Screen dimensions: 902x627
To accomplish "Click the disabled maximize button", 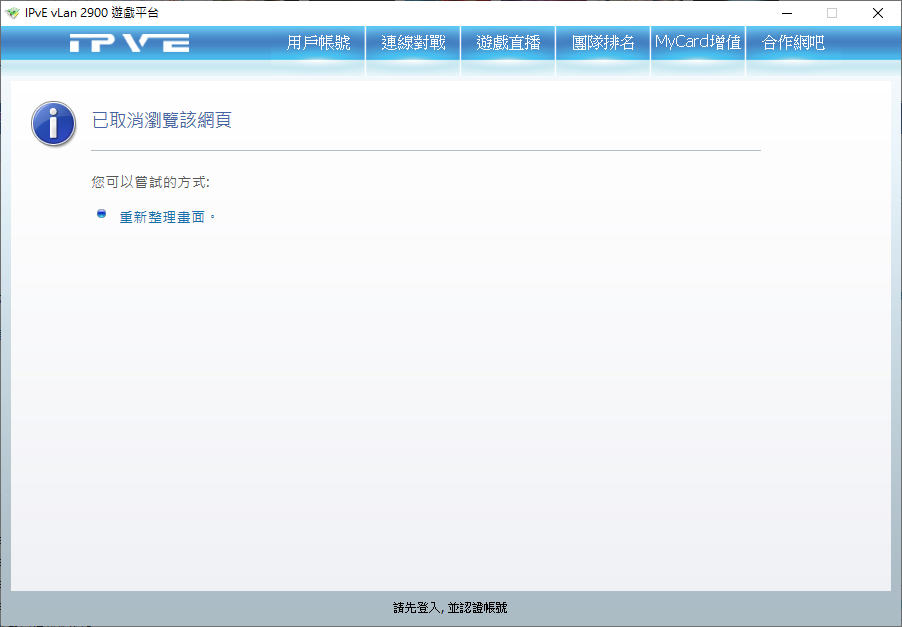I will coord(832,13).
